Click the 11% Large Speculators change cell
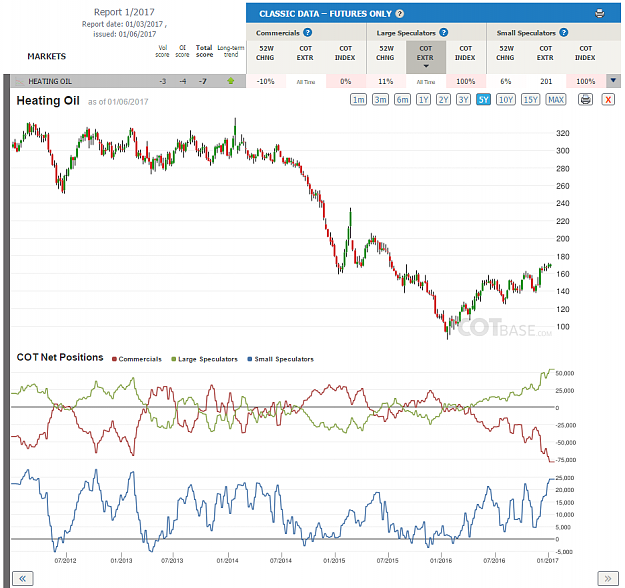The image size is (625, 588). (386, 81)
